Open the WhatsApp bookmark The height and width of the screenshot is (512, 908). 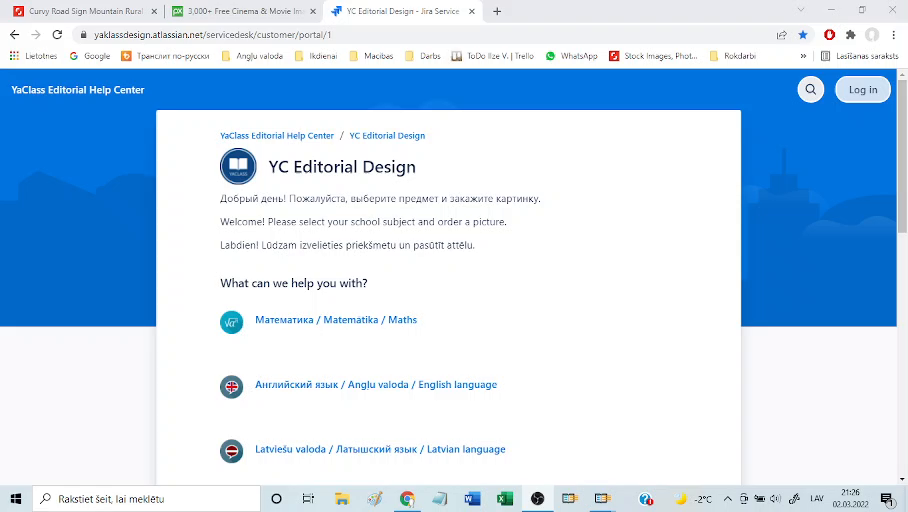pos(571,56)
